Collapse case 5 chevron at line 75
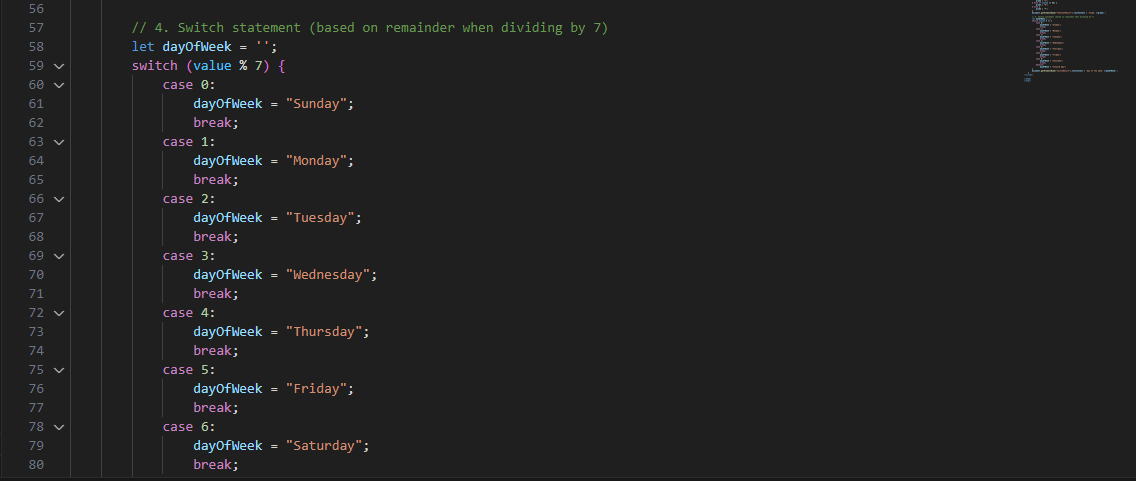 [x=59, y=369]
